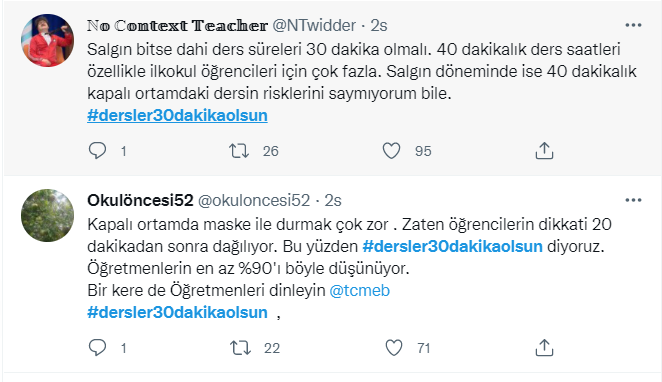Open more options for Okulöncesi52 tweet
662x382 pixels.
[633, 200]
